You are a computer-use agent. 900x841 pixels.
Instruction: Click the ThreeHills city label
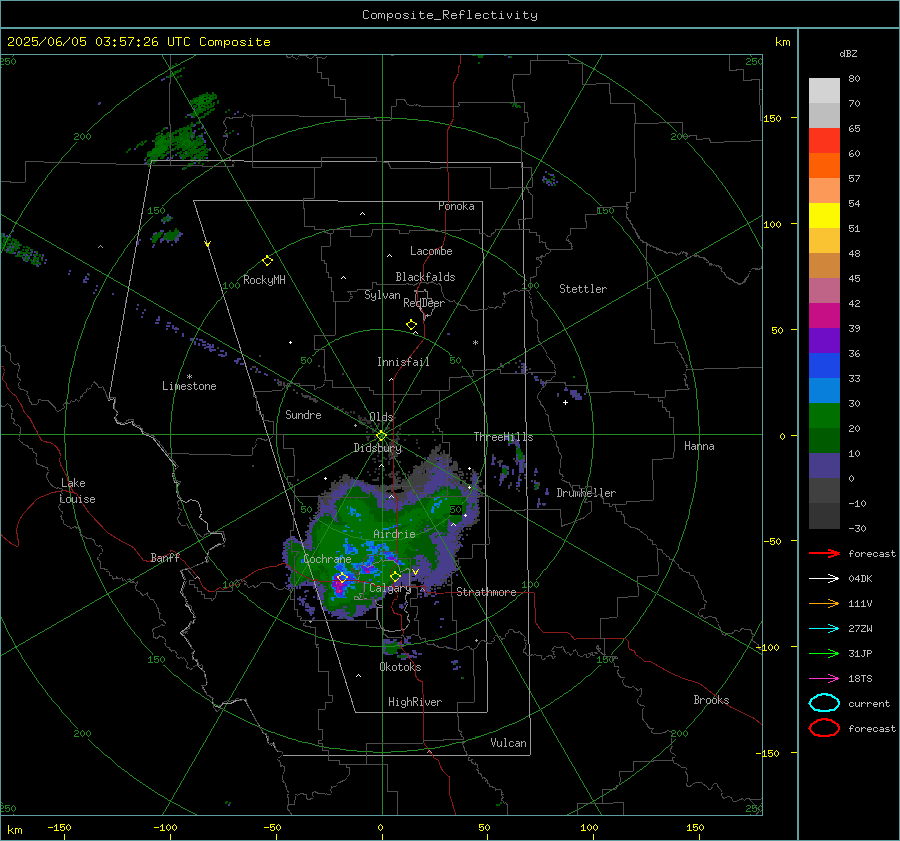coord(503,437)
